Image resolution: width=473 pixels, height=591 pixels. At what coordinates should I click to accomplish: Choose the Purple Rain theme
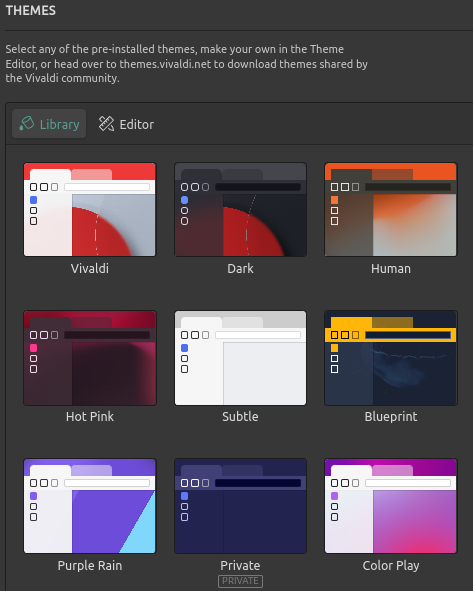[90, 506]
